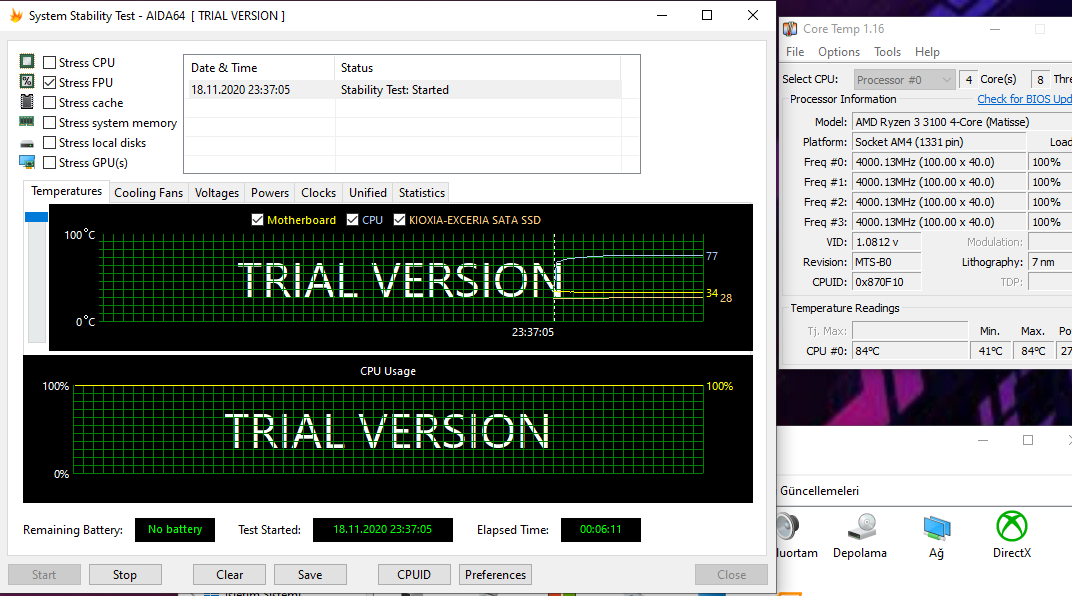Click the Platform field Socket AM4
Screen dimensions: 1072x596
tap(939, 142)
